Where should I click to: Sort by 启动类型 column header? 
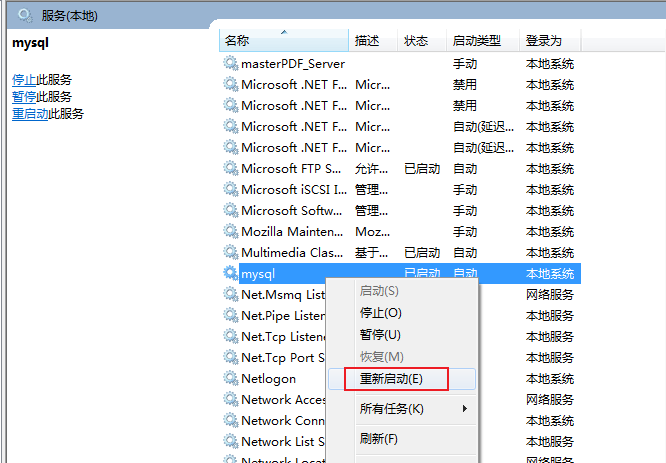click(x=483, y=41)
